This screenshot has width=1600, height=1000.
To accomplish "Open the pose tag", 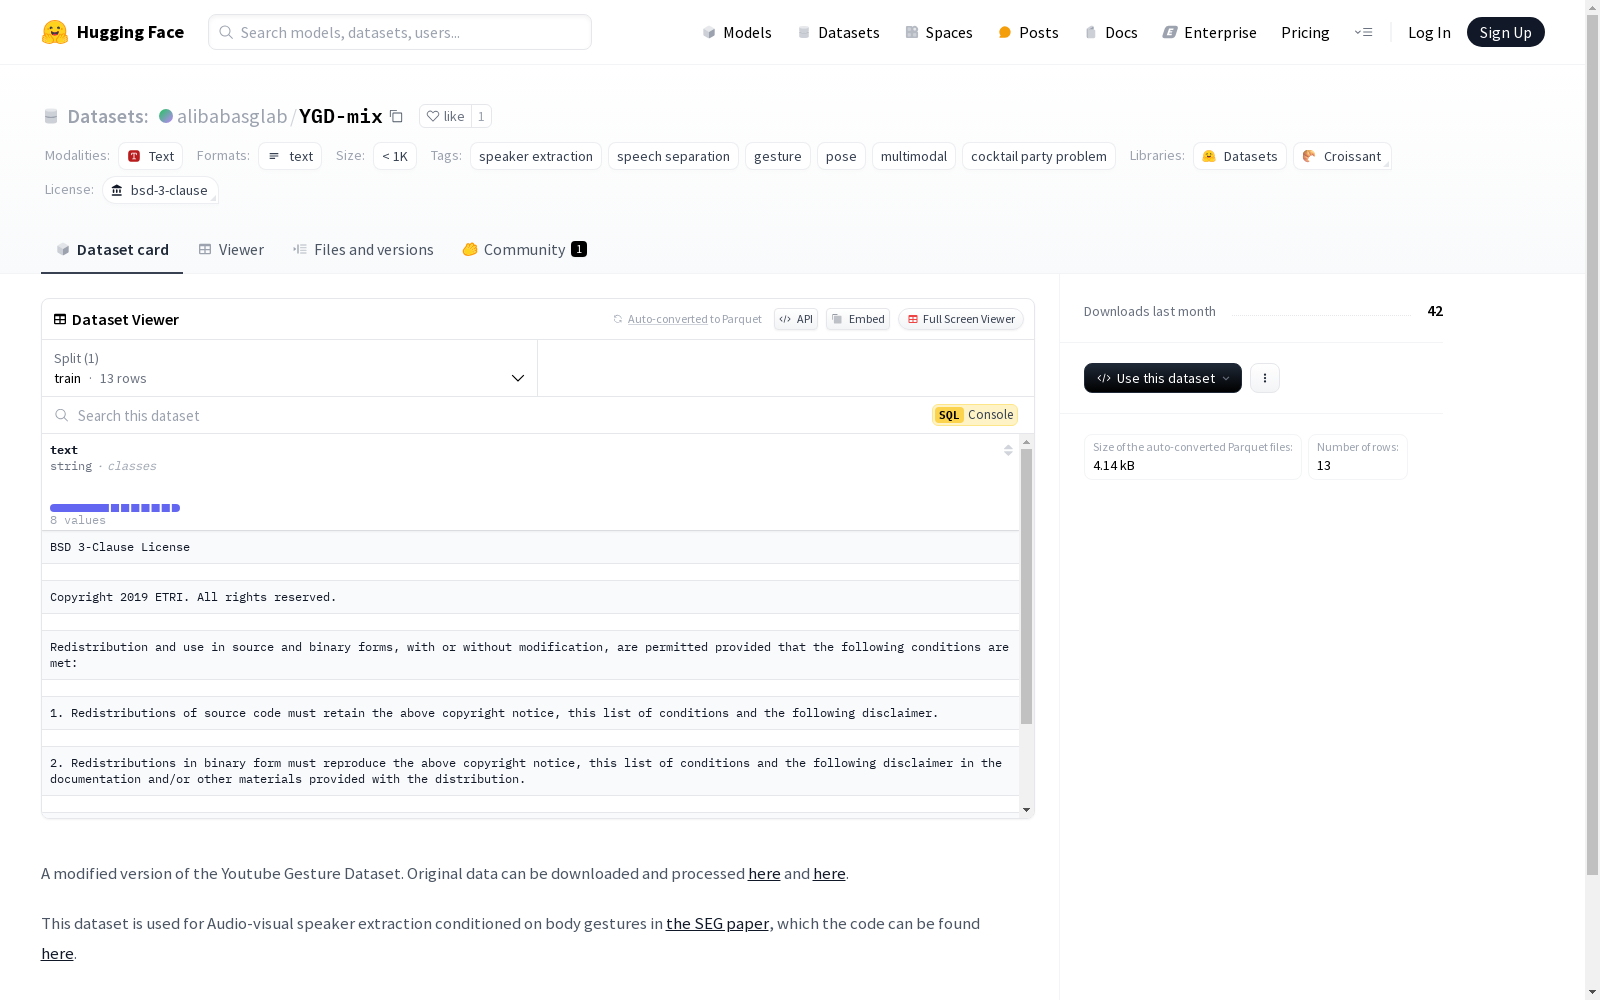I will [x=841, y=156].
